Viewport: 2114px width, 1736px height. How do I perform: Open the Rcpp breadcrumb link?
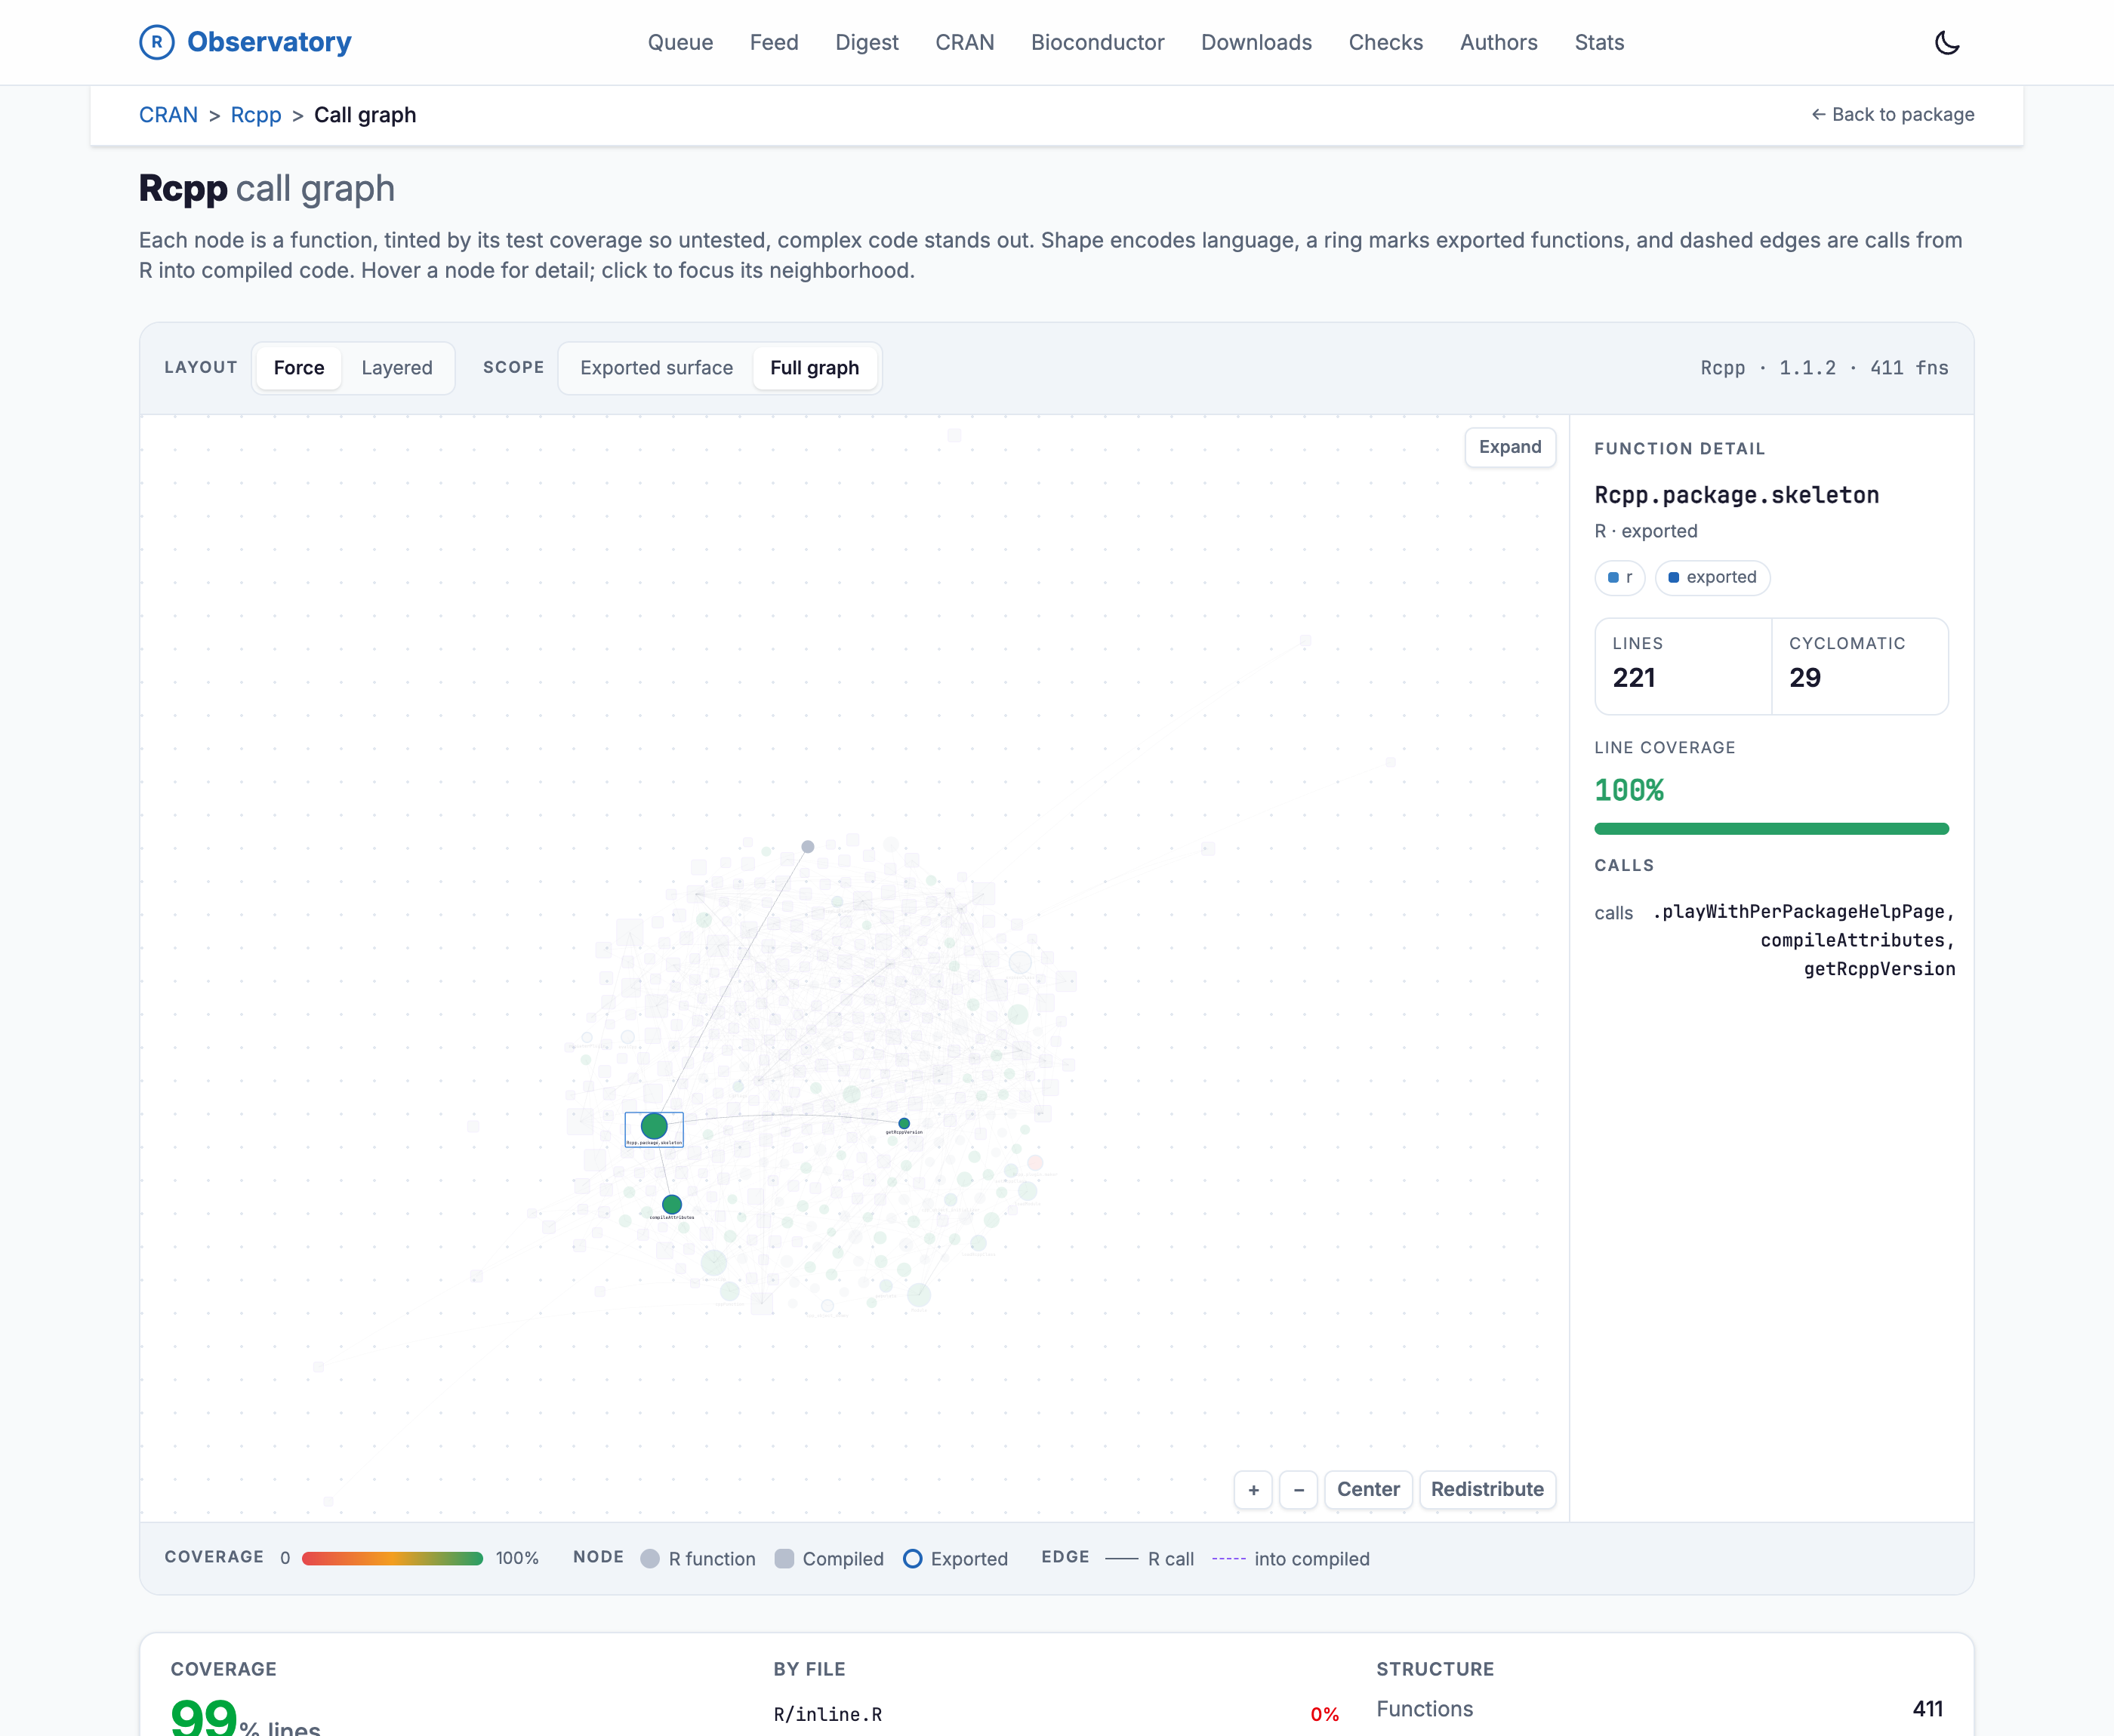point(256,115)
